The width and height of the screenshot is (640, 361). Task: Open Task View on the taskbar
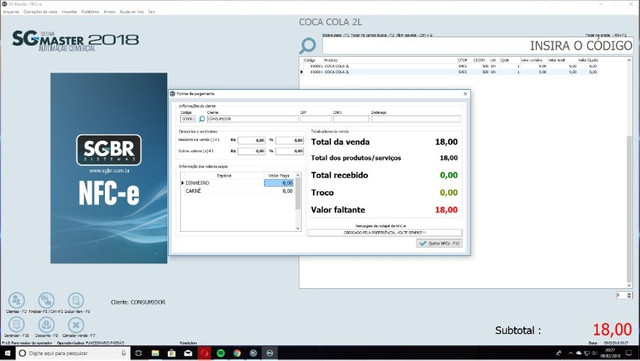[x=138, y=353]
